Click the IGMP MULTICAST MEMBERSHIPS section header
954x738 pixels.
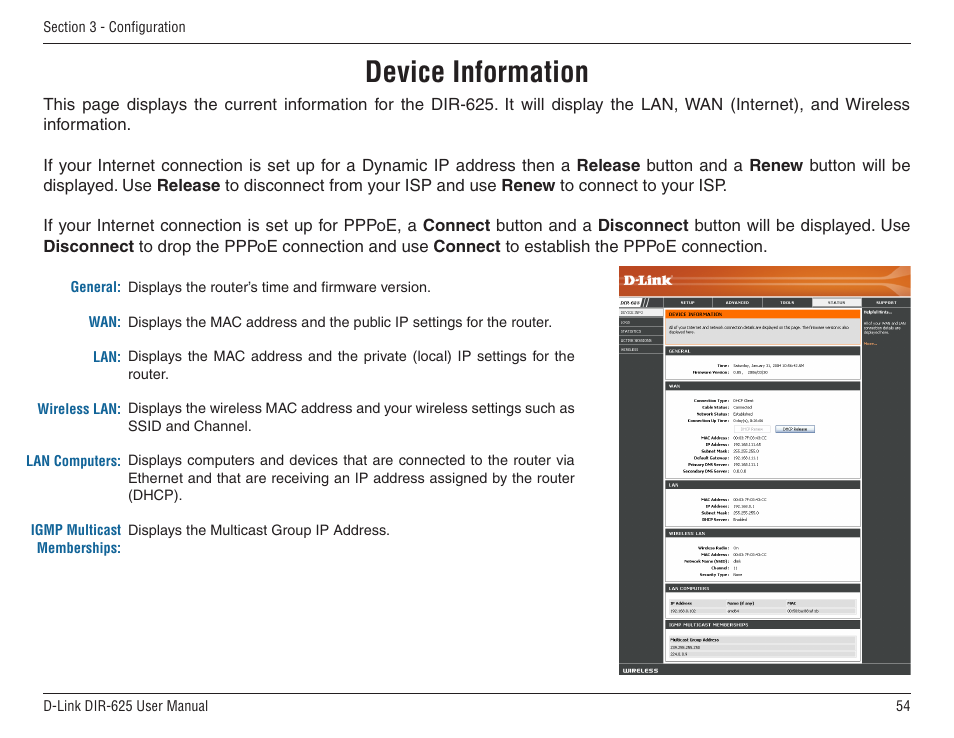pos(763,625)
